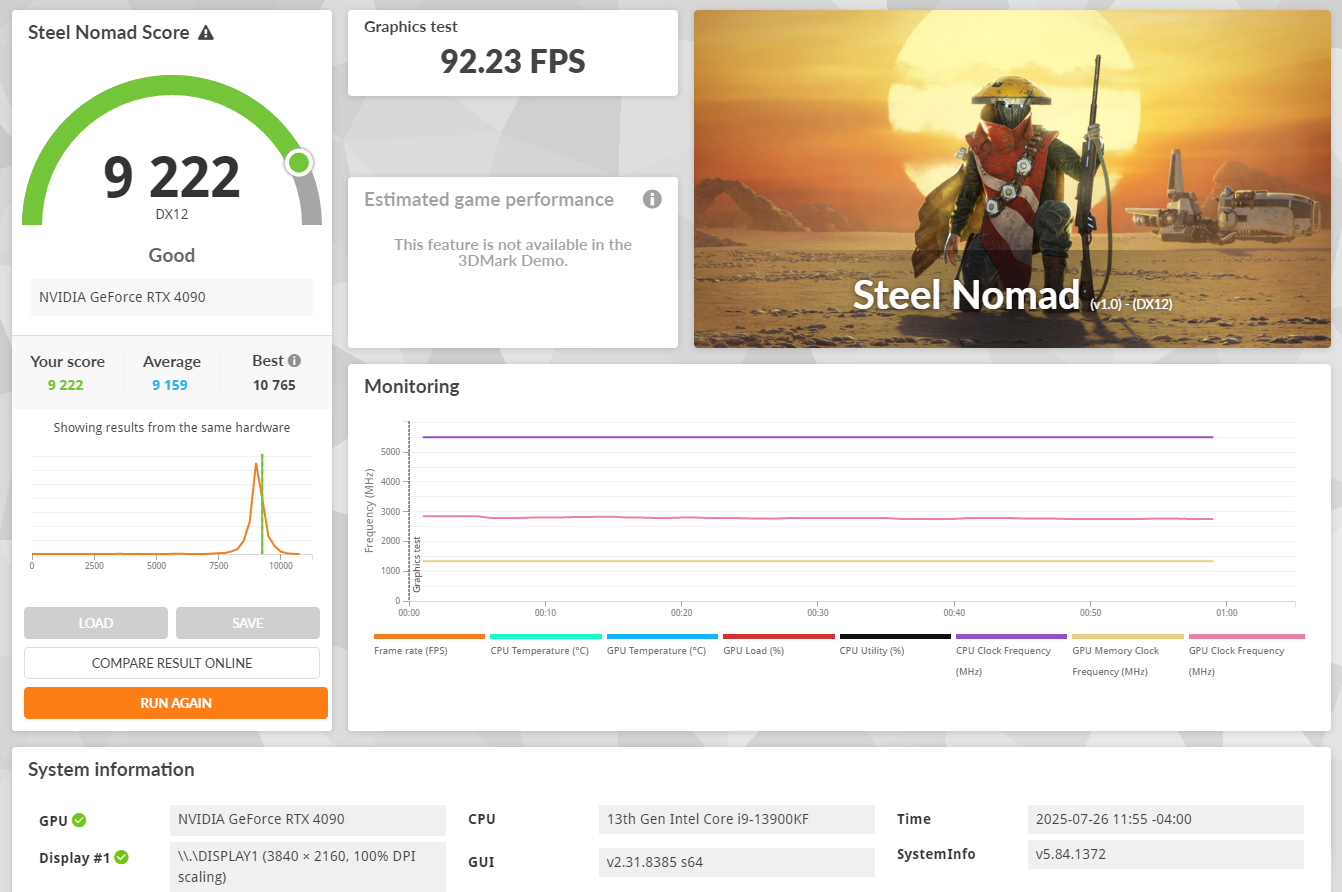The image size is (1342, 892).
Task: Click the warning triangle beside Steel Nomad Score
Action: [206, 32]
